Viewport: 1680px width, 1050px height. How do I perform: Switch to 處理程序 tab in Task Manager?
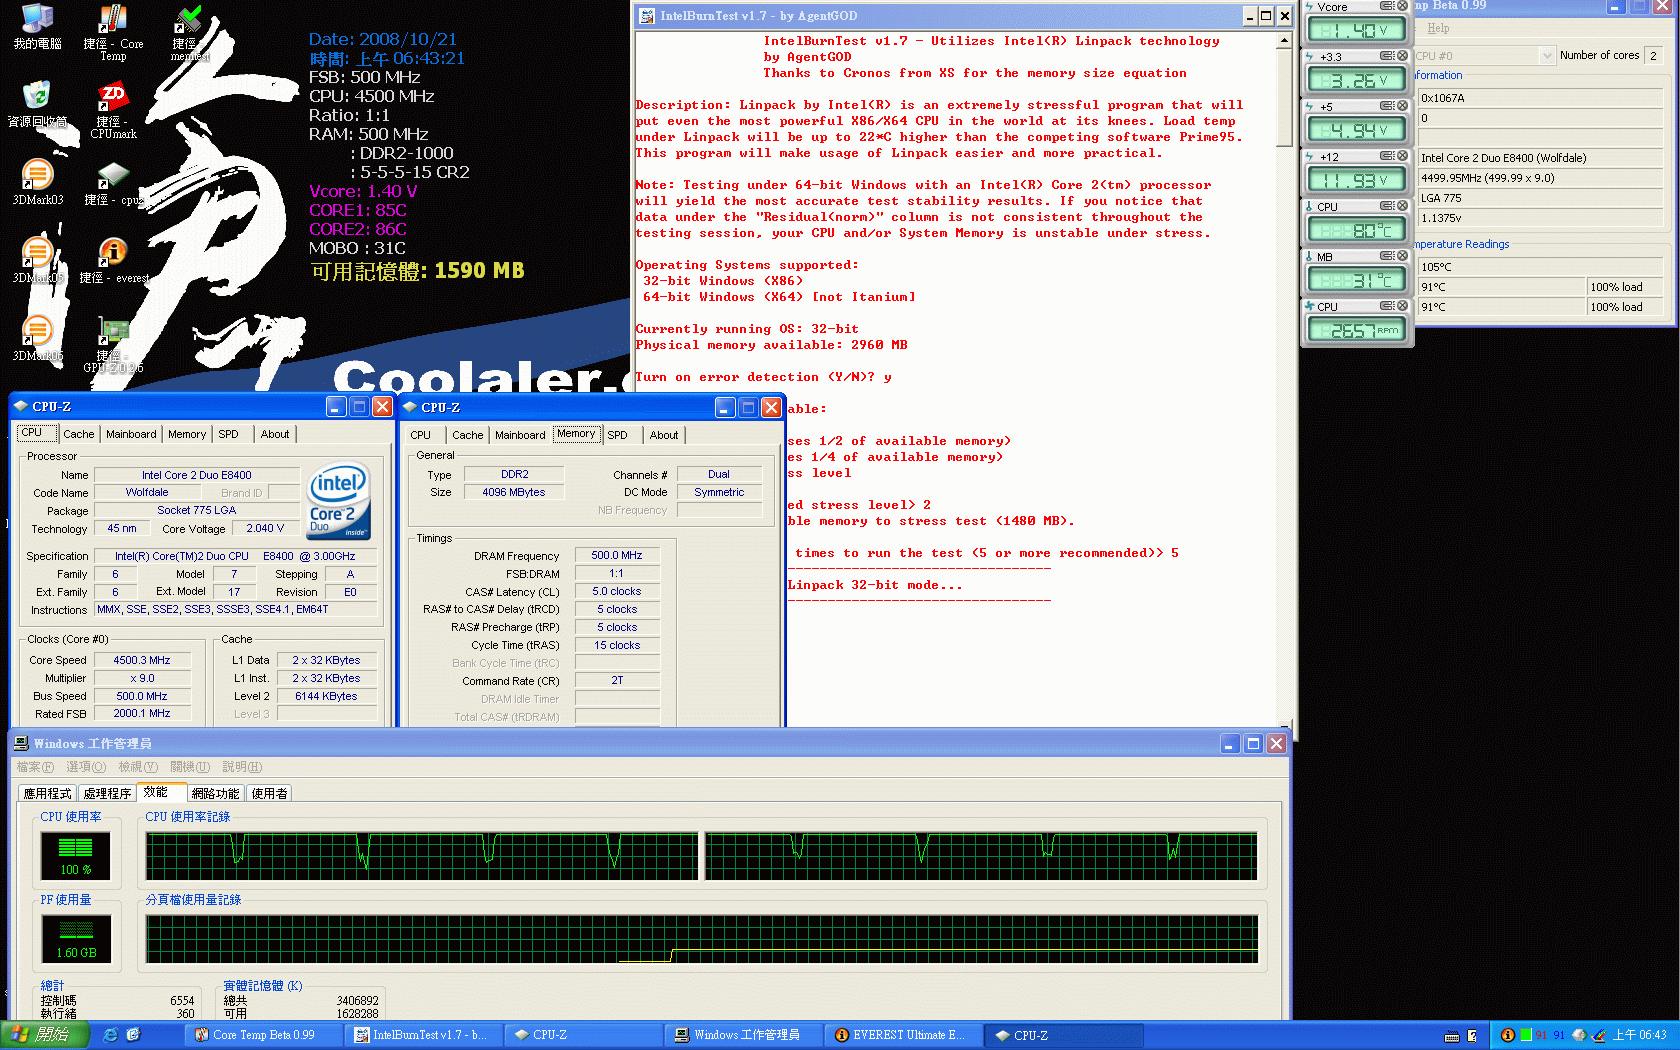[x=108, y=793]
